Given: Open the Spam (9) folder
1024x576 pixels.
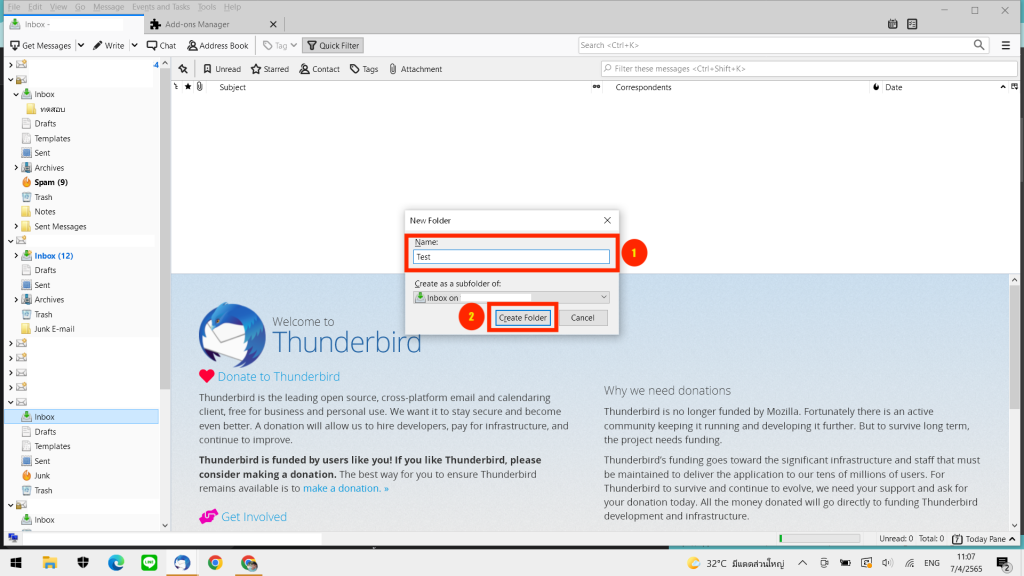Looking at the screenshot, I should [50, 182].
